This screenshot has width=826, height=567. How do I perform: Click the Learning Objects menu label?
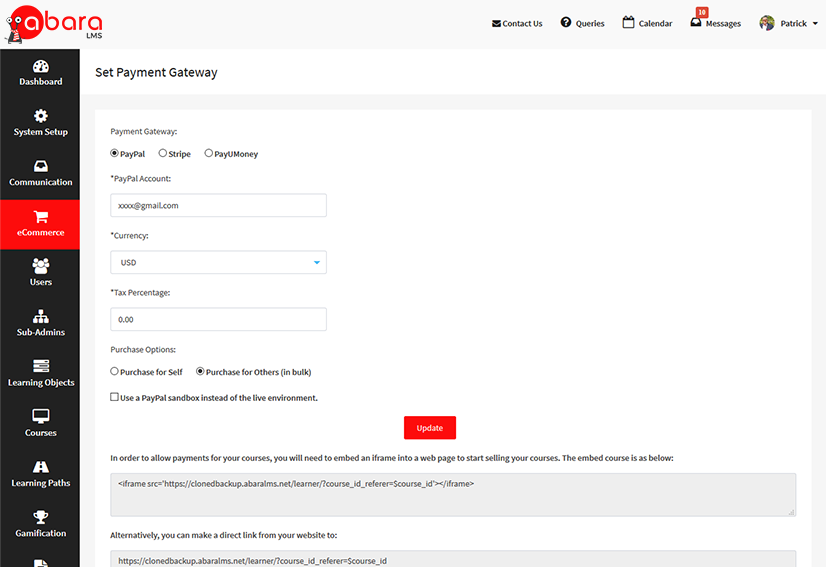point(41,383)
